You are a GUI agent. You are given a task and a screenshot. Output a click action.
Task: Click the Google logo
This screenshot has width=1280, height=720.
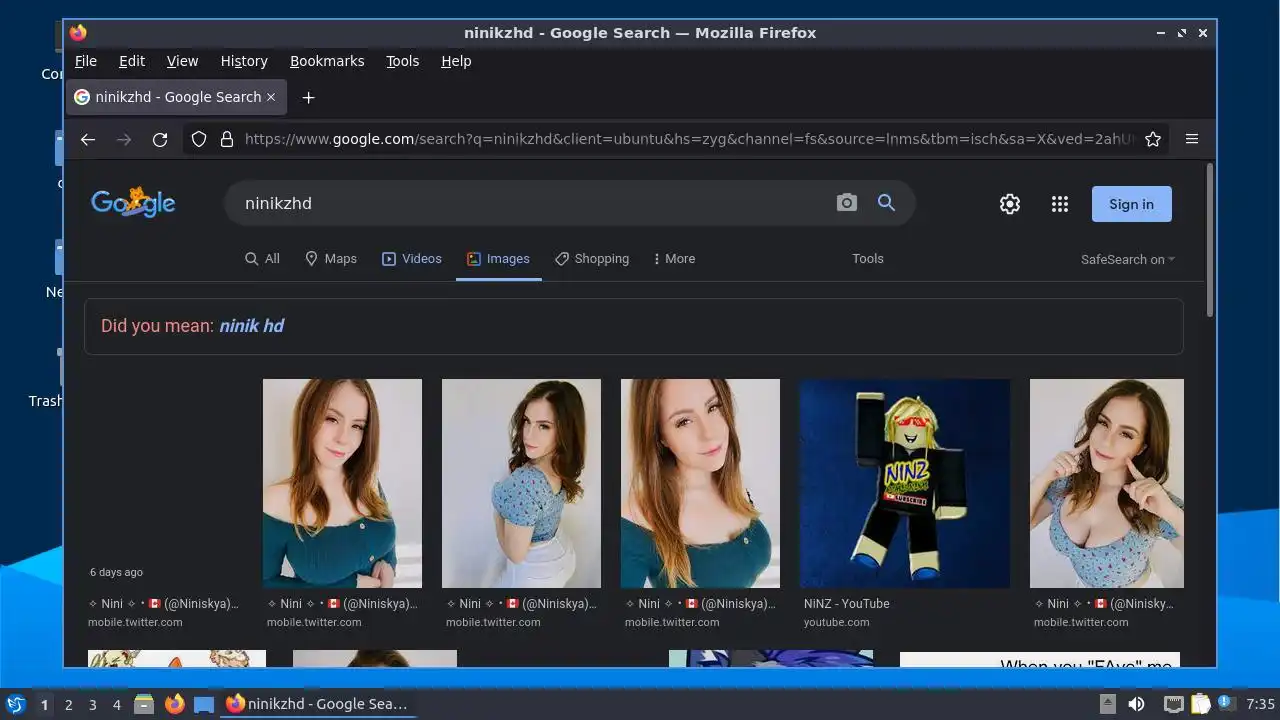coord(133,203)
